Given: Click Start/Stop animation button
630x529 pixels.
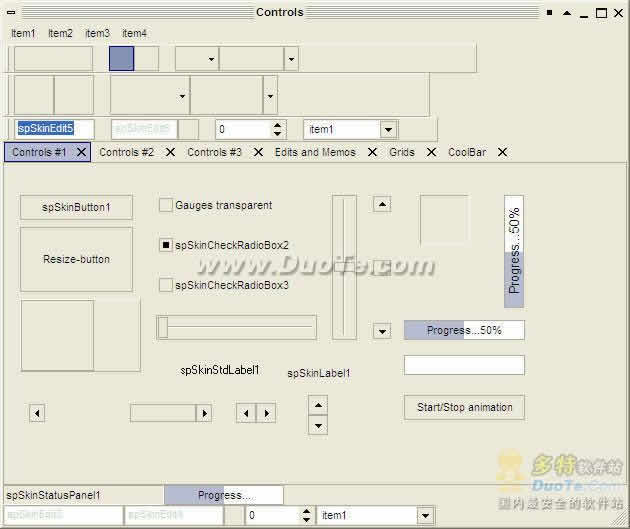Looking at the screenshot, I should [x=464, y=407].
